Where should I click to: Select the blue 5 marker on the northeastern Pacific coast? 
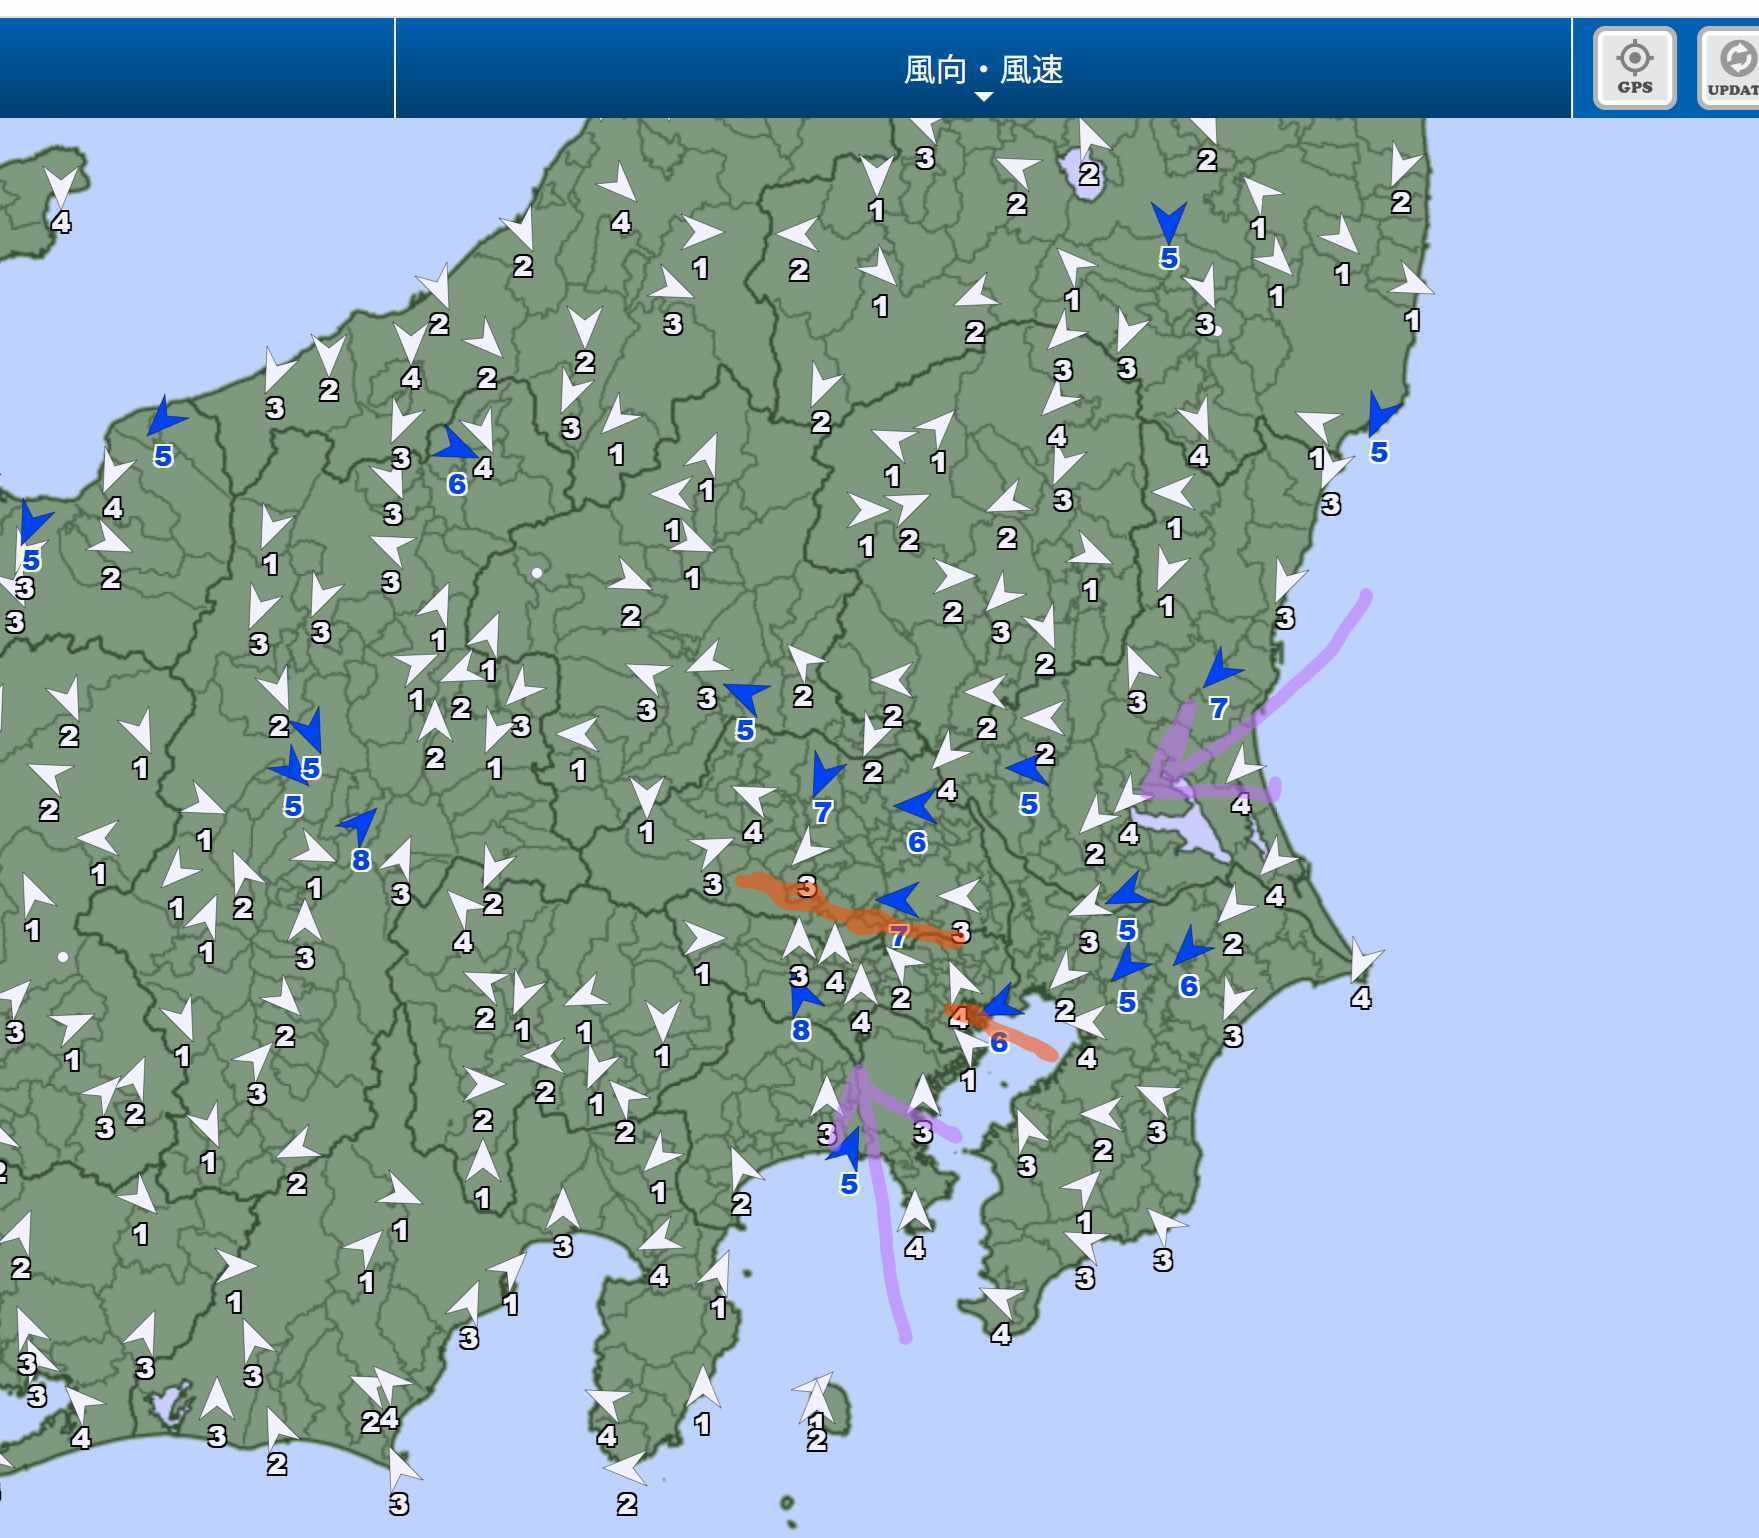click(1381, 430)
